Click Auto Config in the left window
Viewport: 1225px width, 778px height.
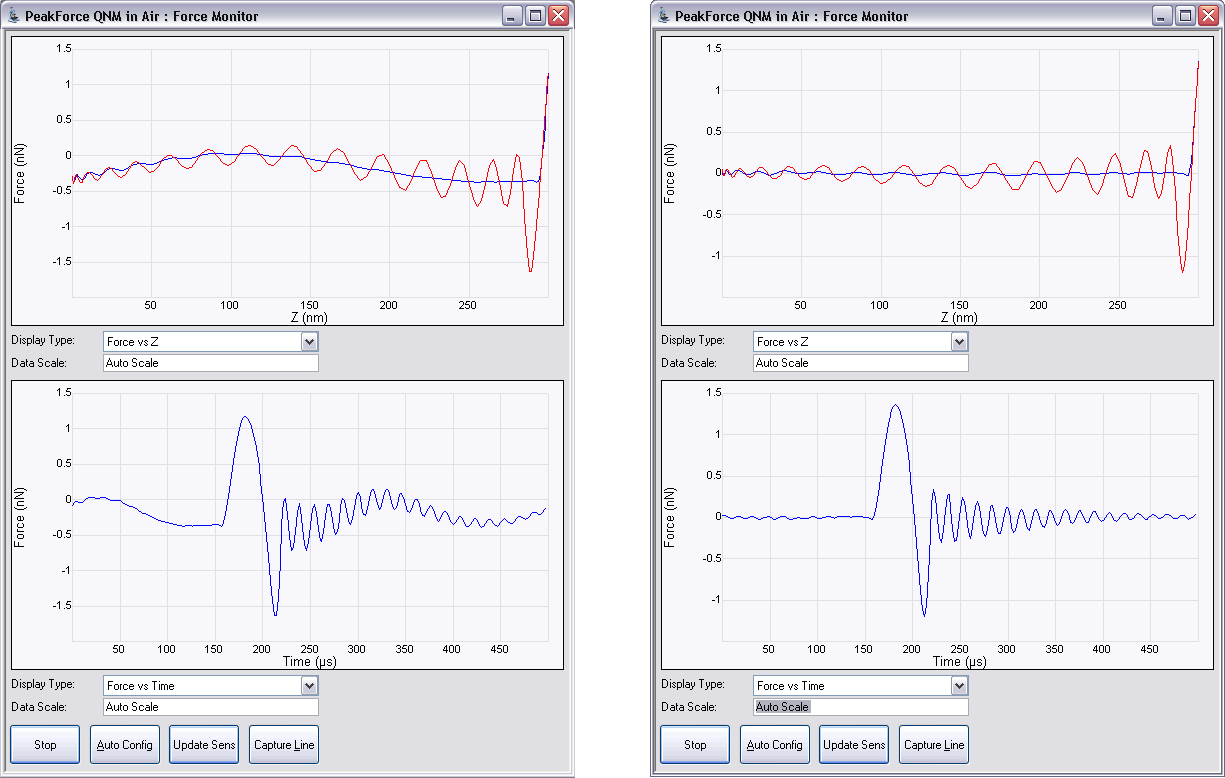point(124,744)
